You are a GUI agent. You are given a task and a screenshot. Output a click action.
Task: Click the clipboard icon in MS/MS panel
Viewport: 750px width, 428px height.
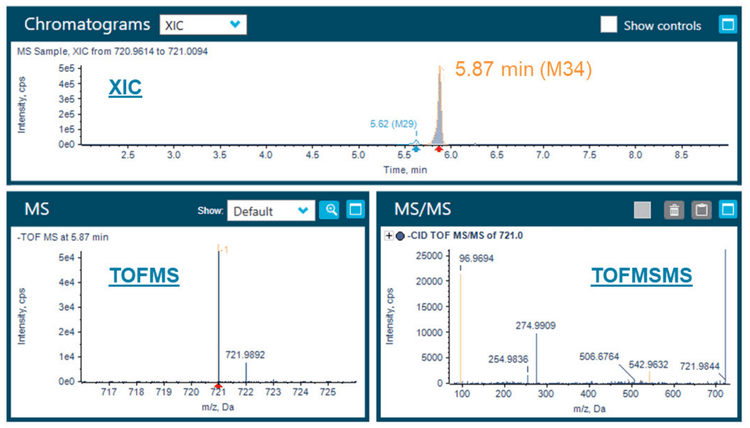(x=701, y=210)
